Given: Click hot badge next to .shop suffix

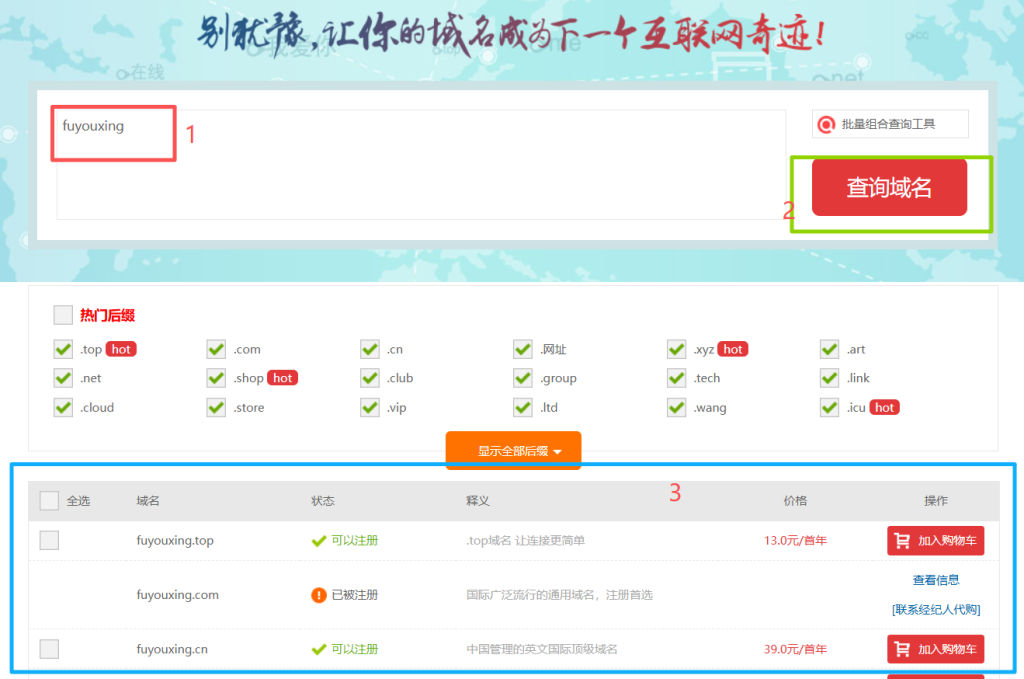Looking at the screenshot, I should tap(282, 378).
